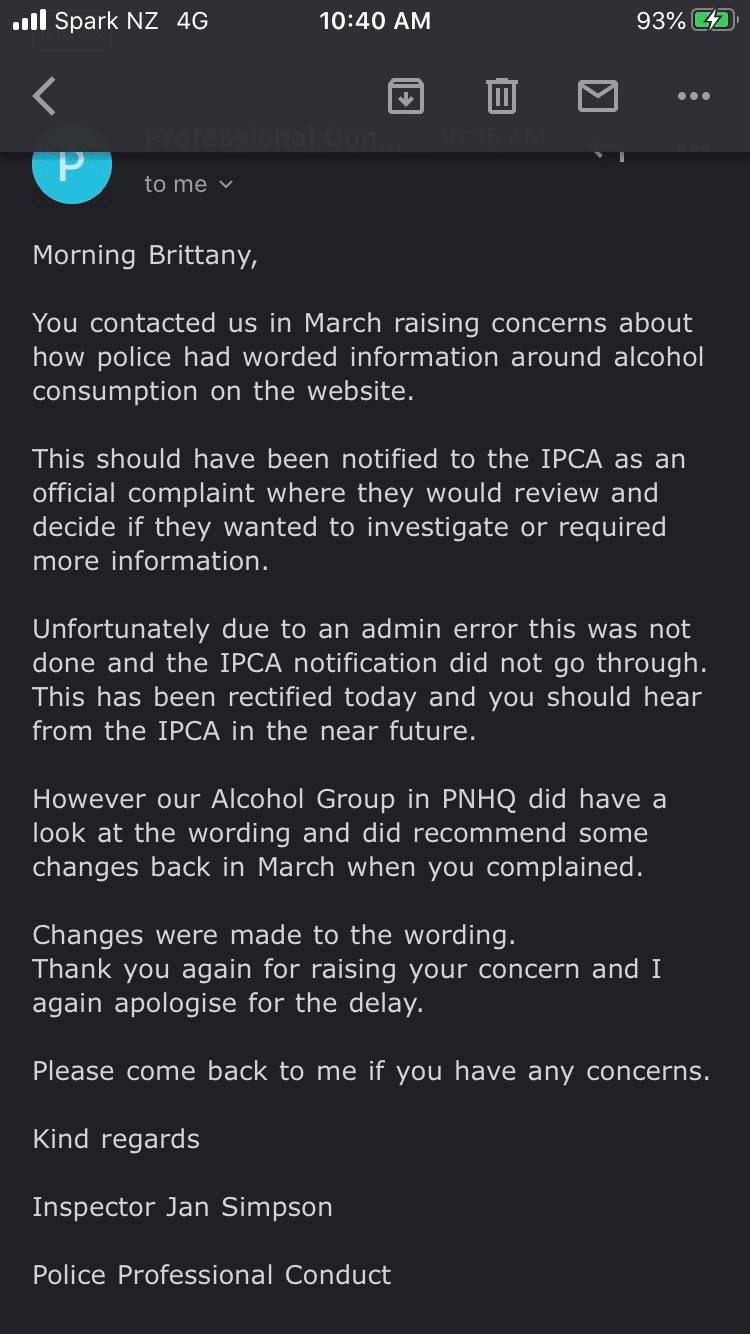750x1334 pixels.
Task: Open the three-dot more options menu
Action: point(693,97)
